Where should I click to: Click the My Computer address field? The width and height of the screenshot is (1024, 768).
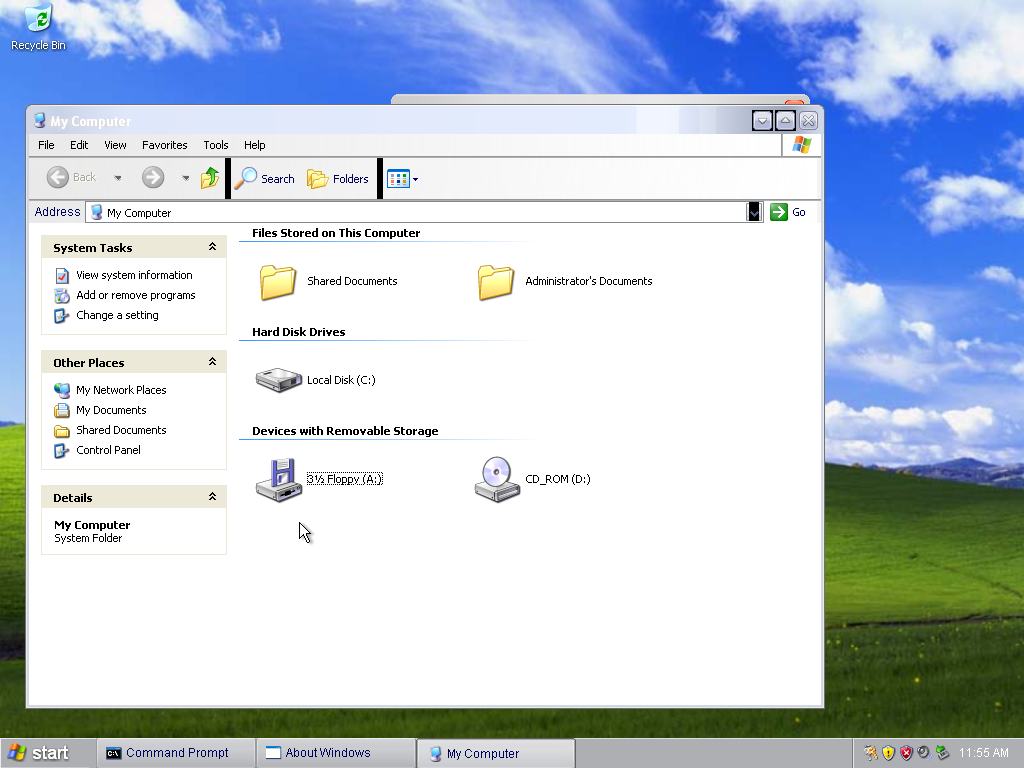(424, 212)
